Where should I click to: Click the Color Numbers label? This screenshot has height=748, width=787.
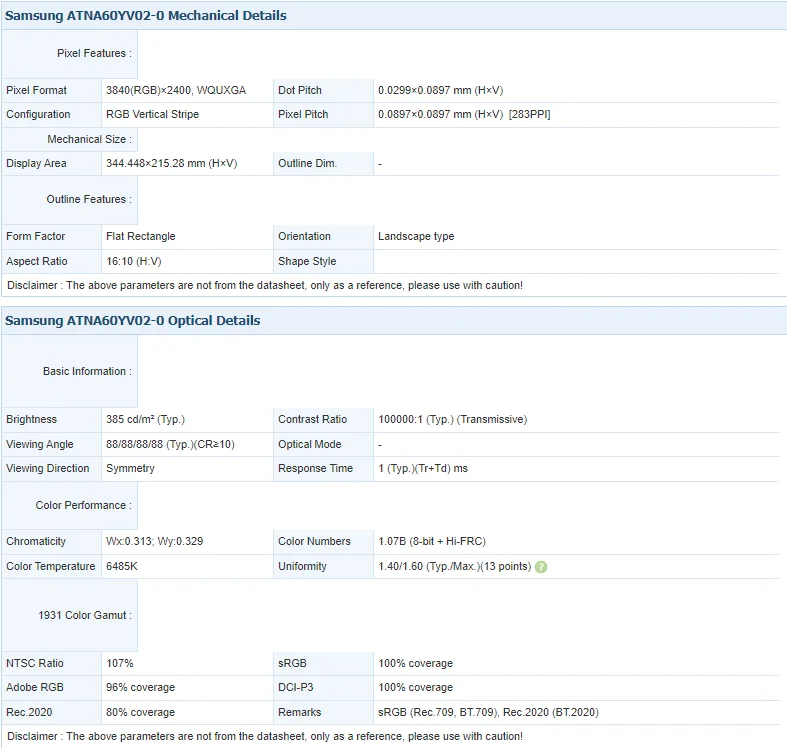click(x=315, y=542)
